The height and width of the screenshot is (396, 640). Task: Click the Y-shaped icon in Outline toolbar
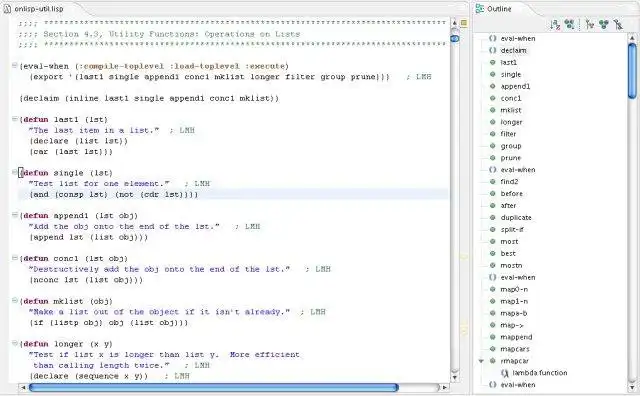(589, 24)
